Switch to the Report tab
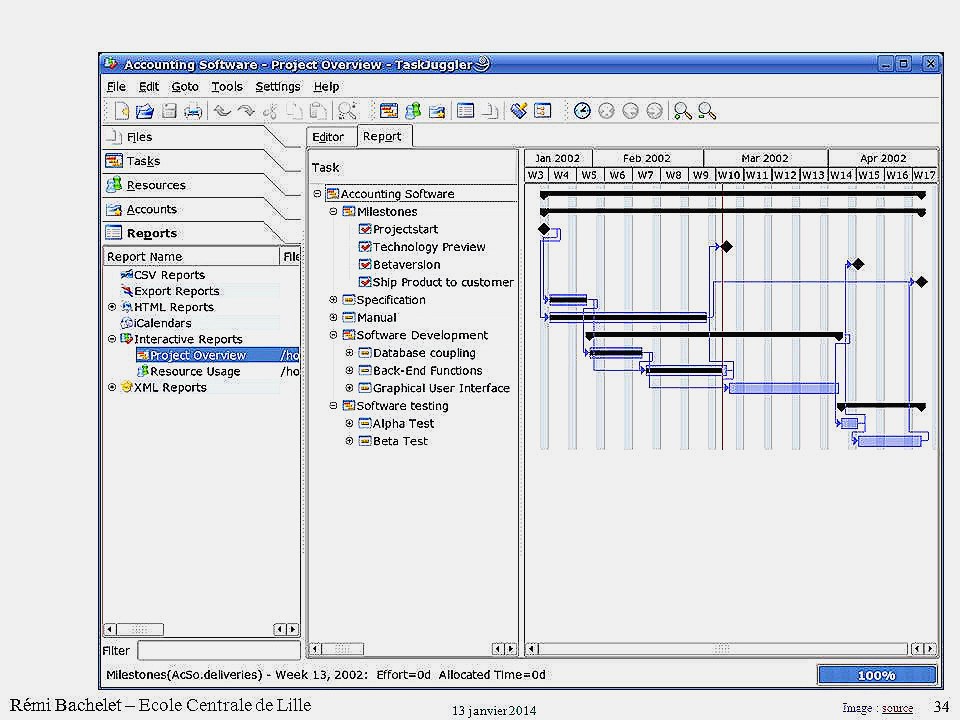This screenshot has height=720, width=960. point(382,136)
